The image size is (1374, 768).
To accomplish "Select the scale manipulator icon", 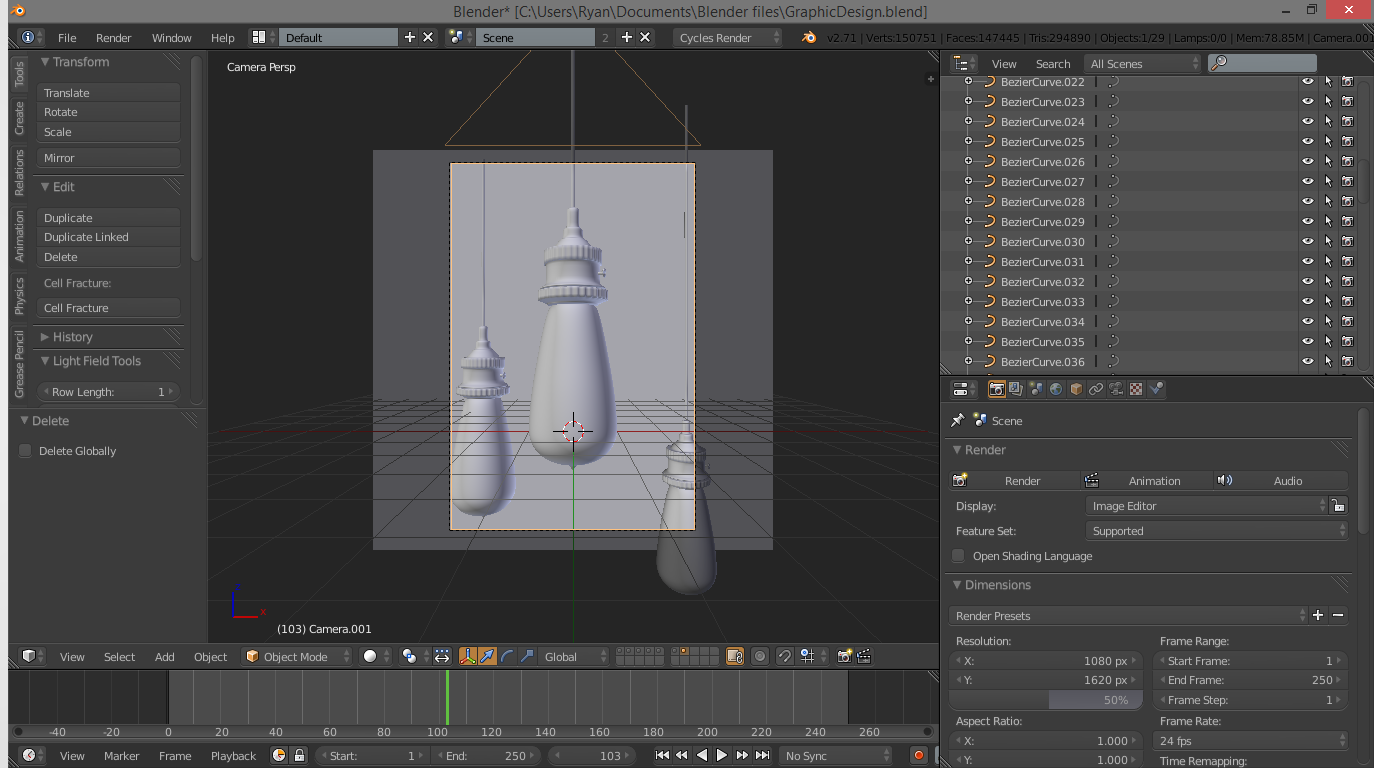I will tap(527, 656).
